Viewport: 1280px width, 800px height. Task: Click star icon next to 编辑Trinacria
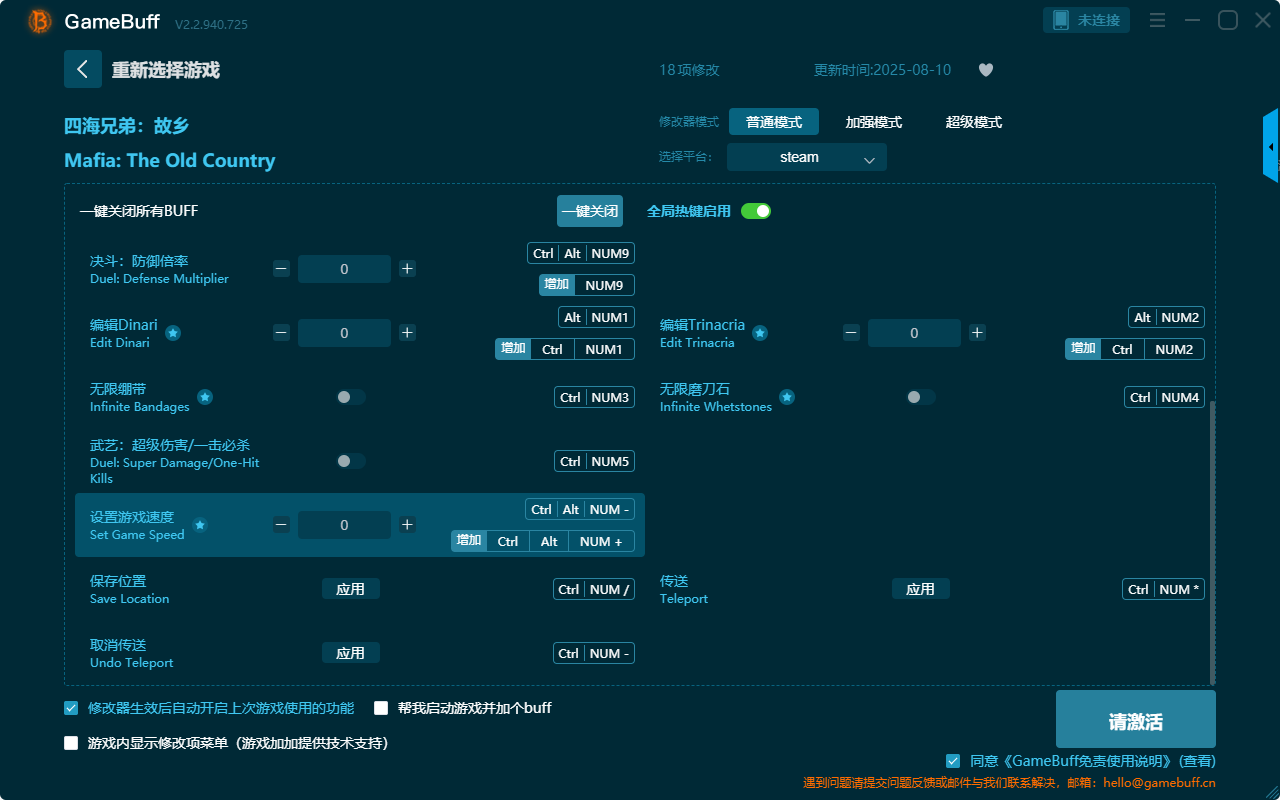760,333
